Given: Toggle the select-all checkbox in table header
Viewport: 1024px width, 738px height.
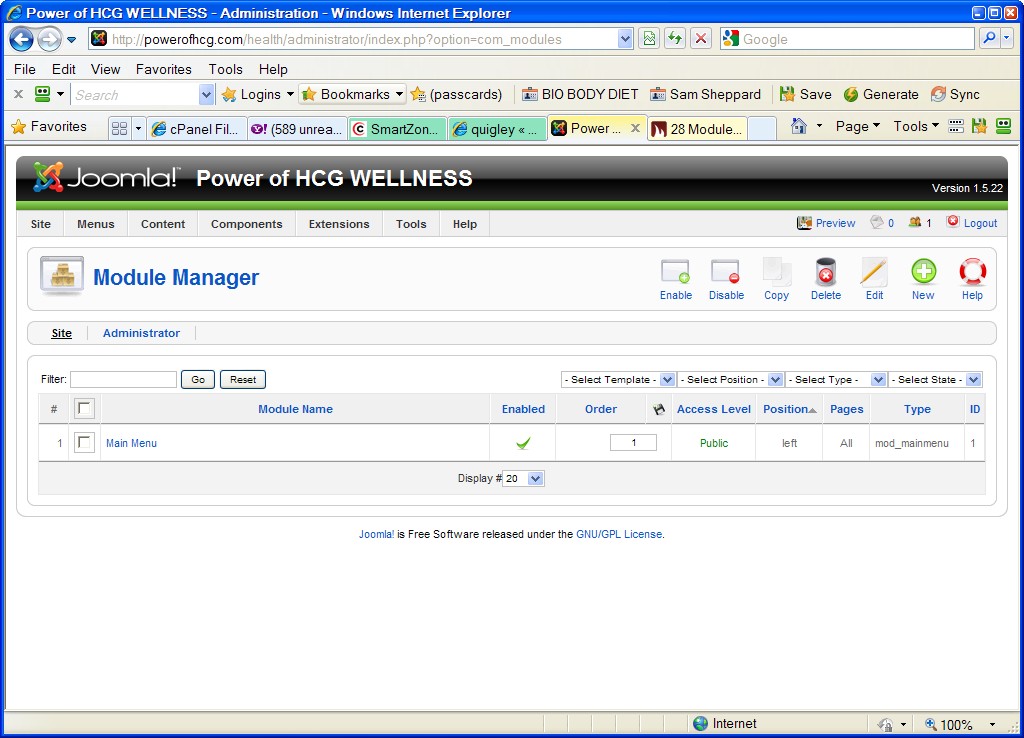Looking at the screenshot, I should [84, 409].
